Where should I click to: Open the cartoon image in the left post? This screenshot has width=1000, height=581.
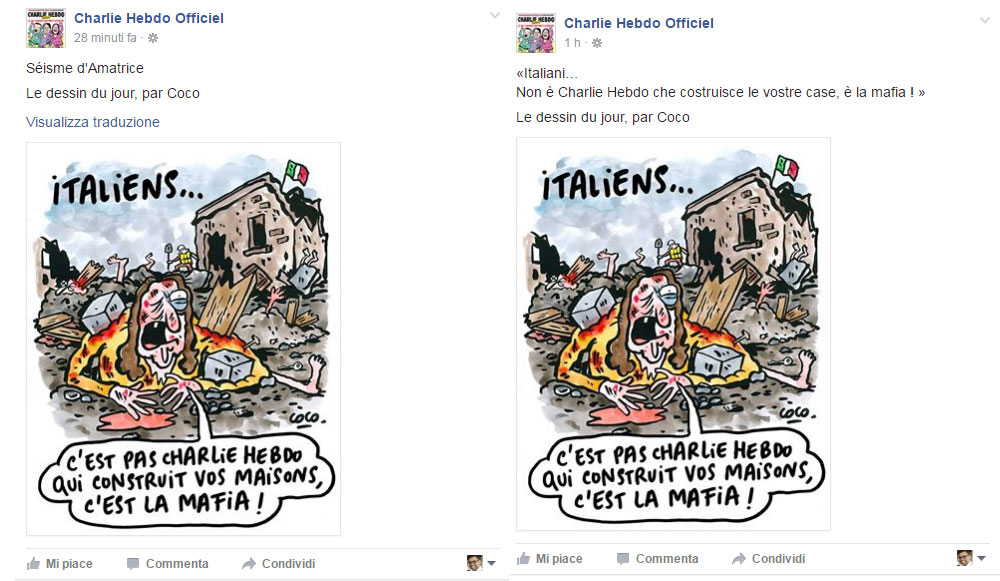click(x=184, y=339)
